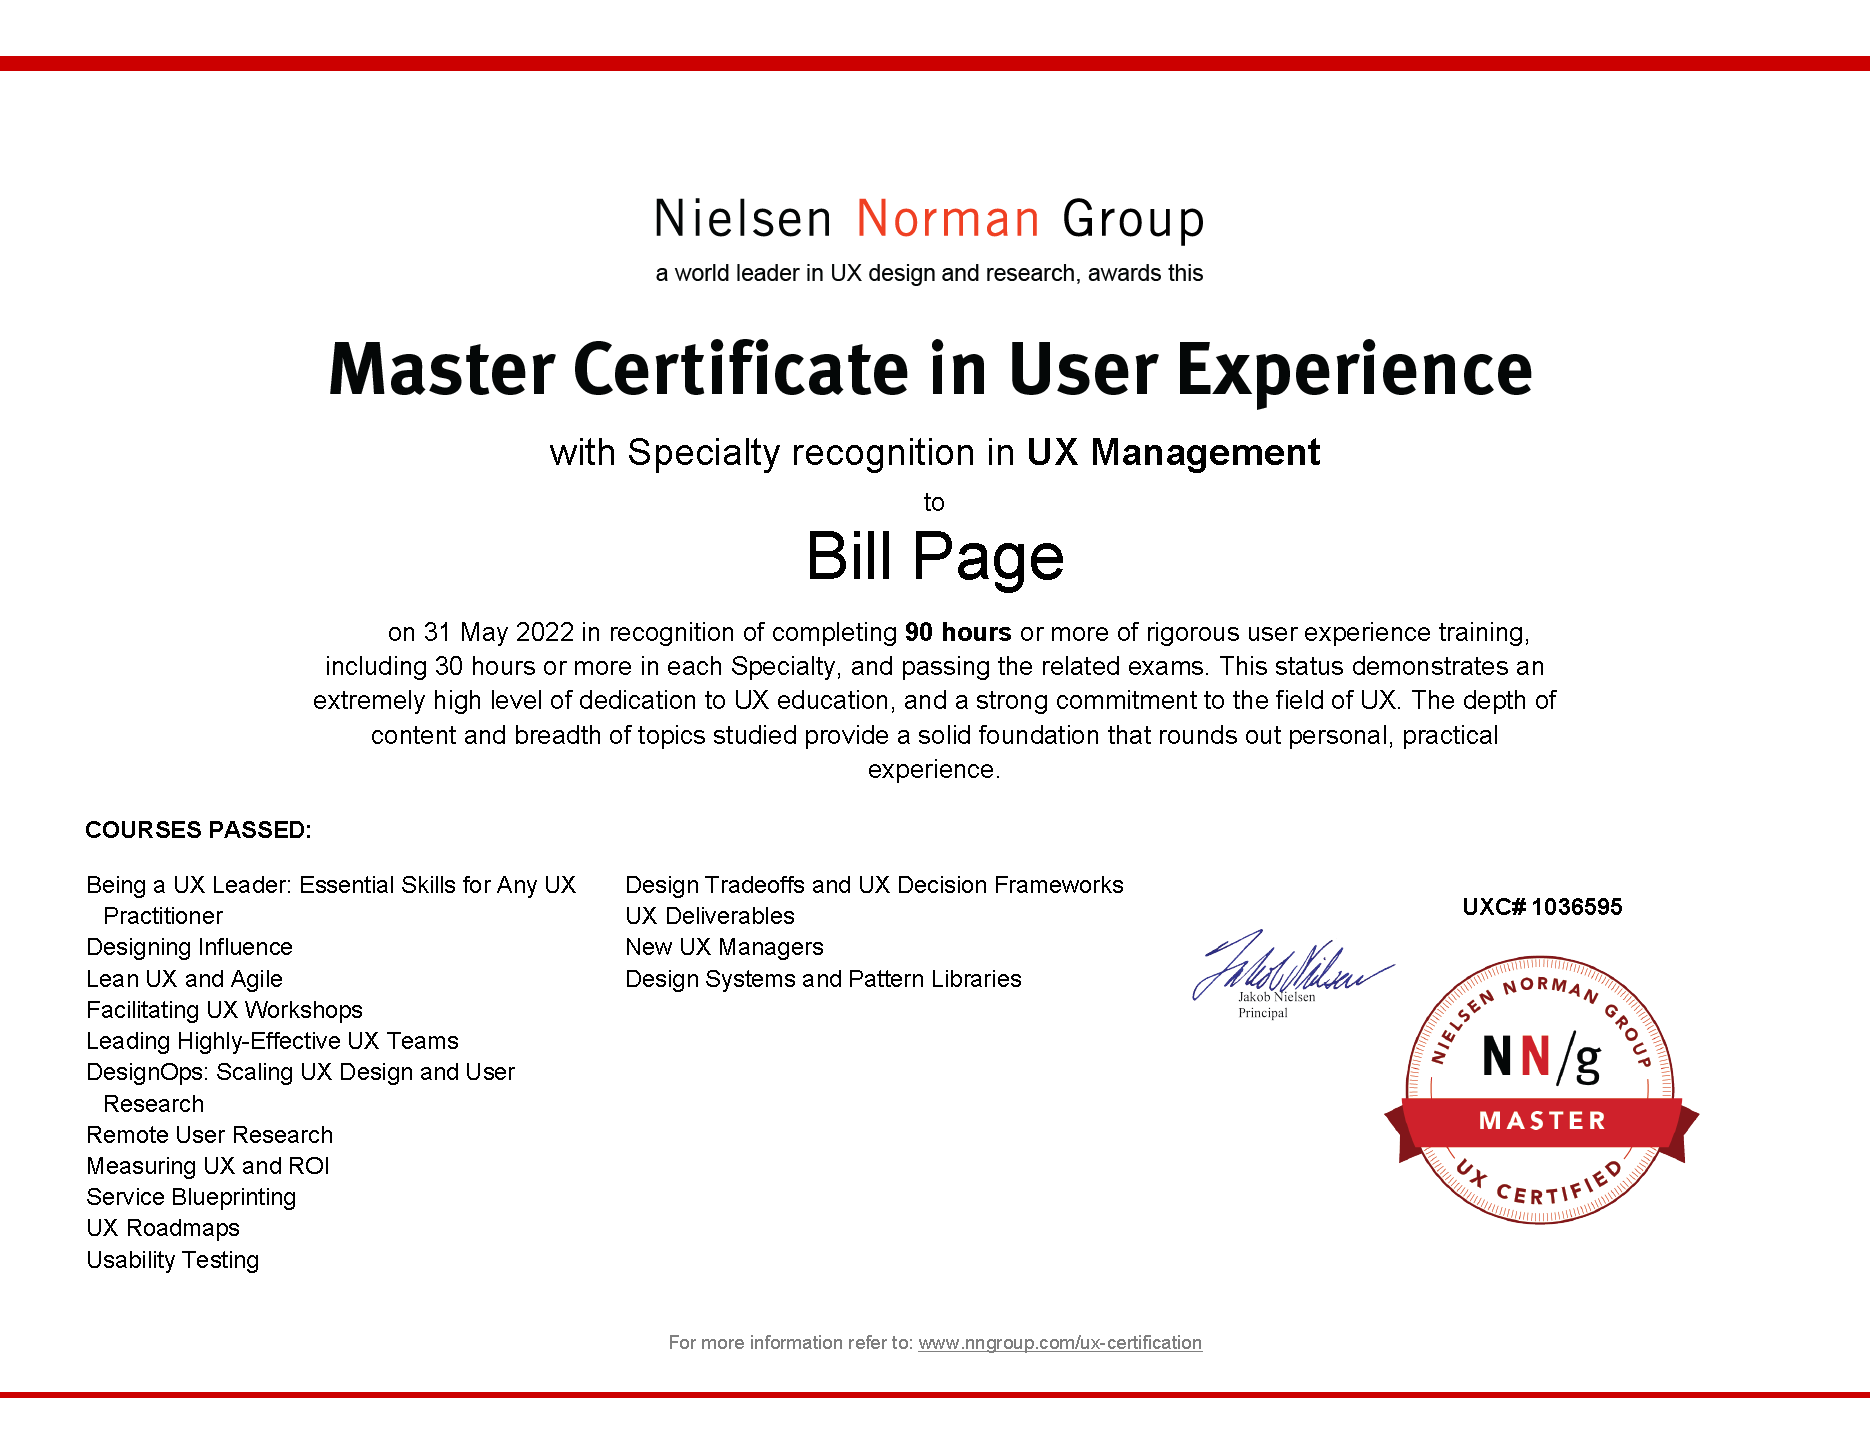This screenshot has width=1870, height=1445.
Task: Select the Nielsen Norman Group logo heading
Action: click(929, 219)
